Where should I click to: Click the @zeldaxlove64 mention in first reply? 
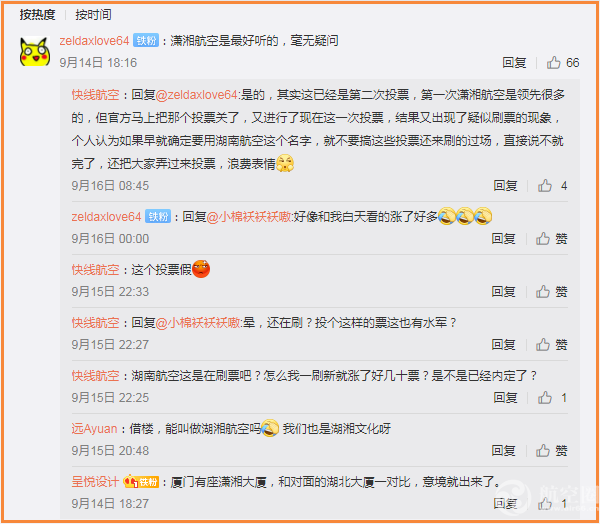196,95
